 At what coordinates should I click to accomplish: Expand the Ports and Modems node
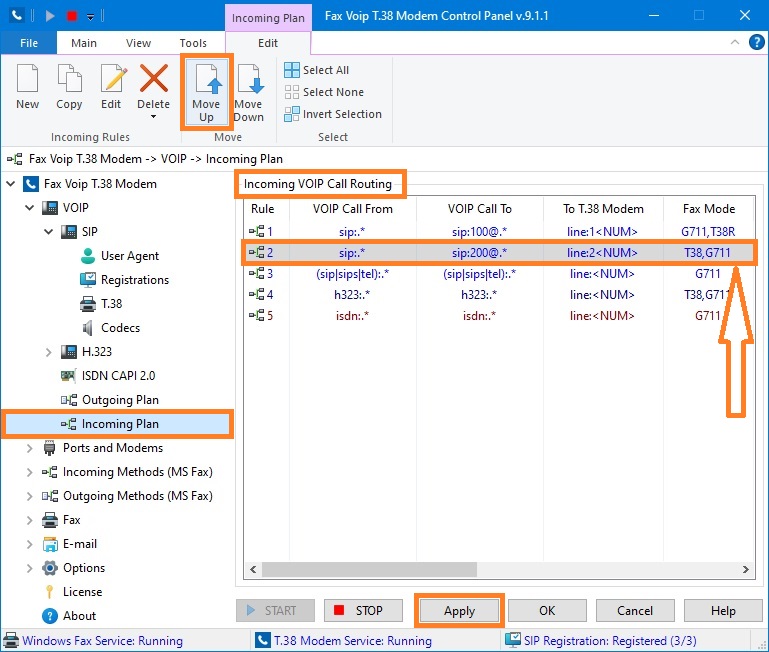point(29,448)
